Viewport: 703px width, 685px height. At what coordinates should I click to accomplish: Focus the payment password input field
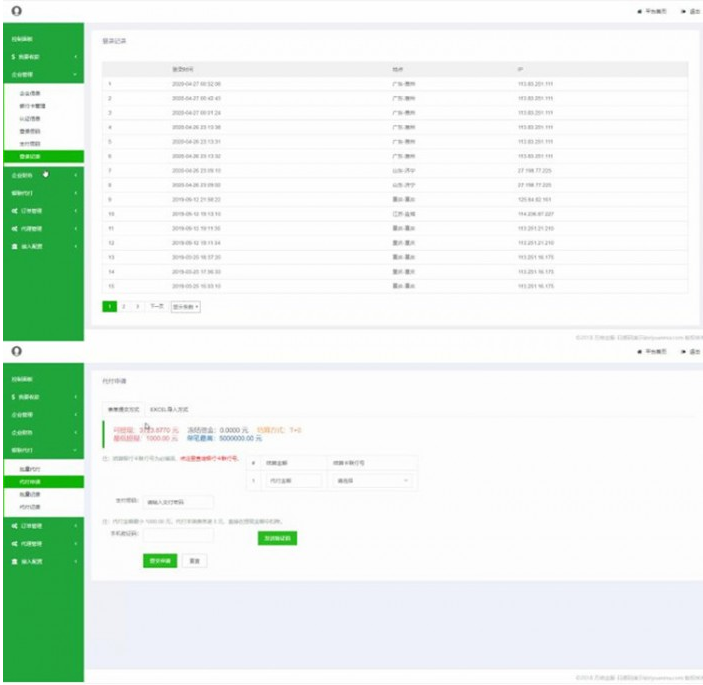pyautogui.click(x=178, y=502)
